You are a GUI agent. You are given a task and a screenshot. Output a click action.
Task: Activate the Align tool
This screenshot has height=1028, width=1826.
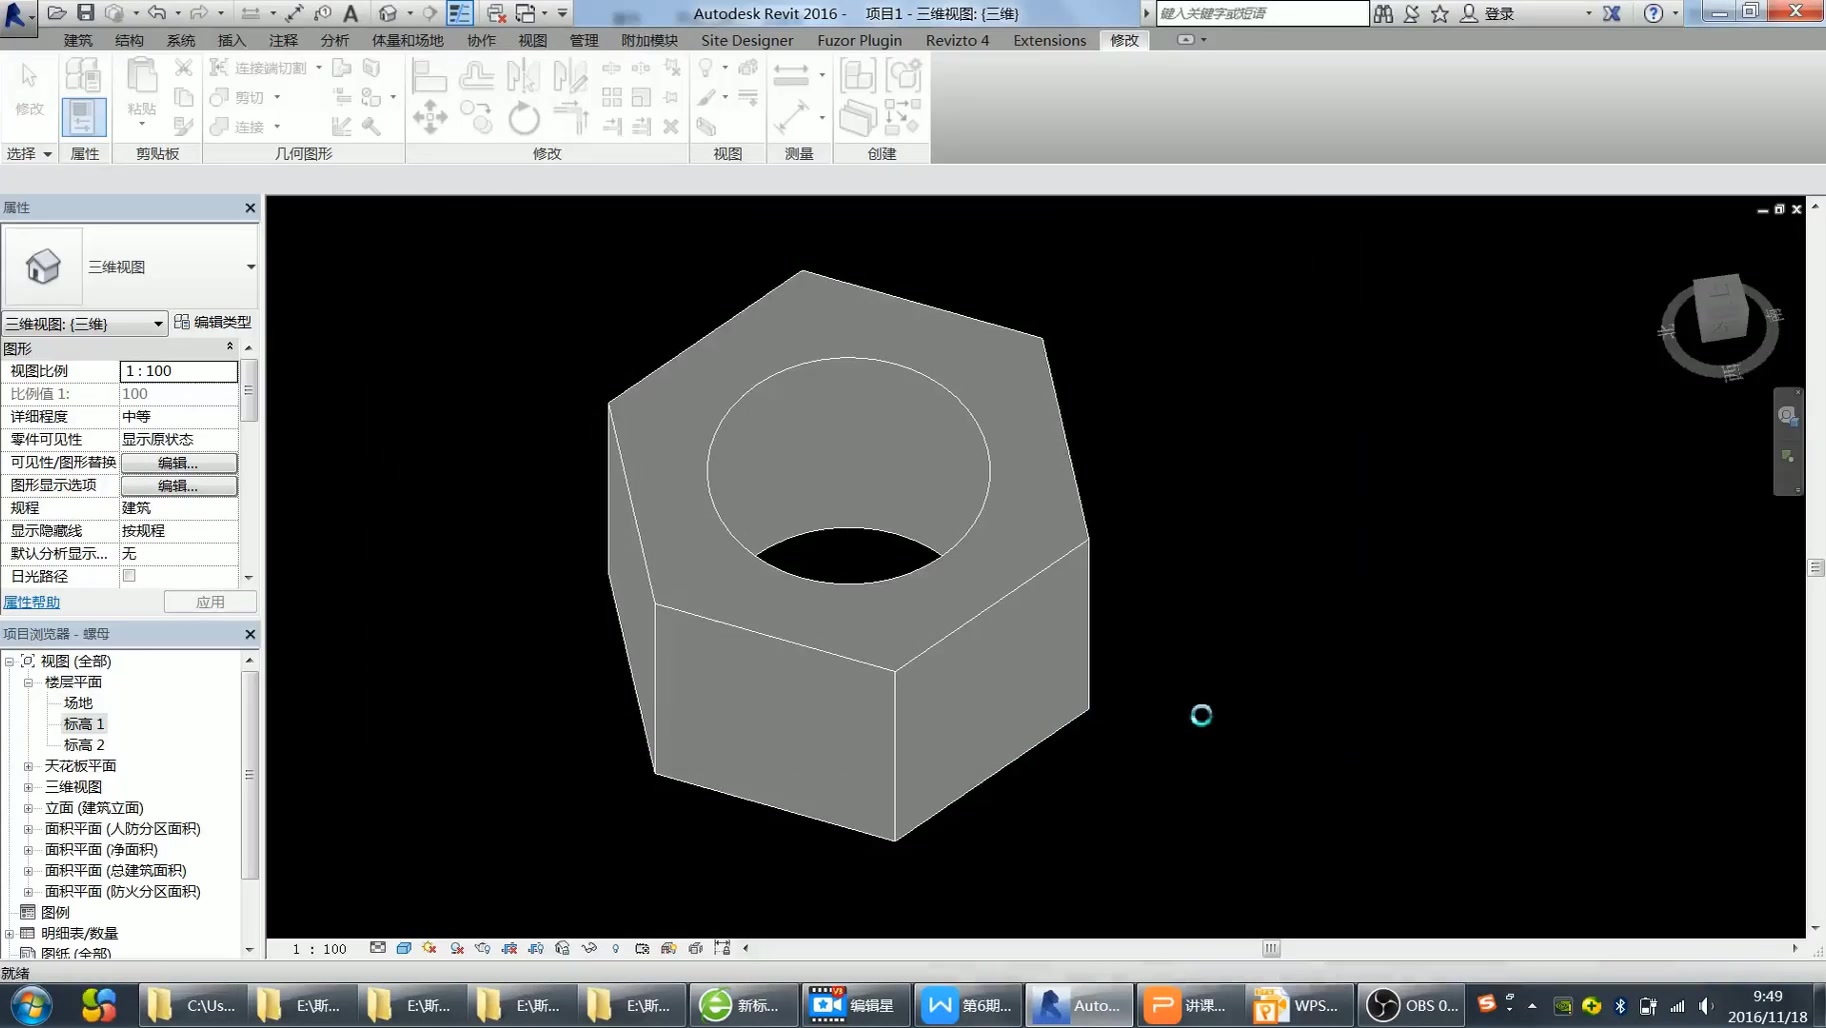click(x=429, y=74)
